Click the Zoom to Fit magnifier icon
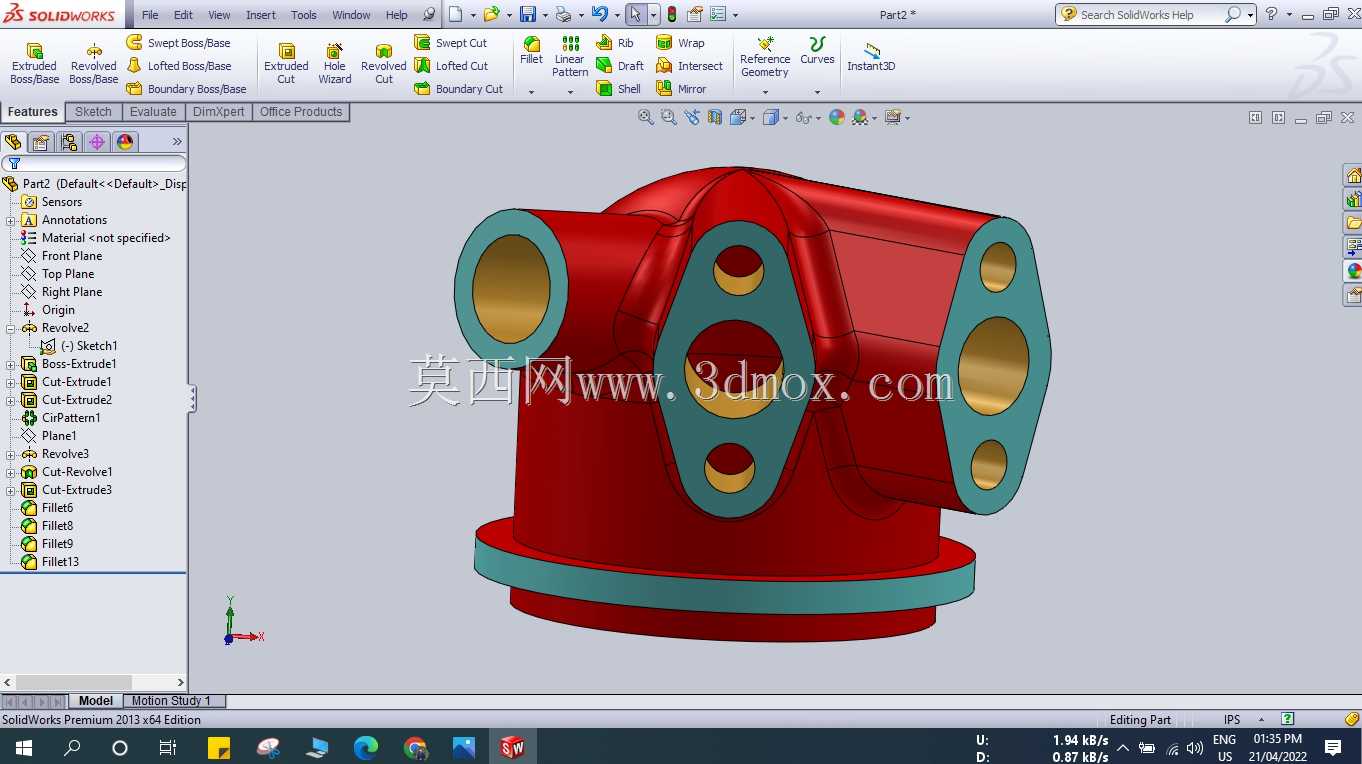 point(646,117)
